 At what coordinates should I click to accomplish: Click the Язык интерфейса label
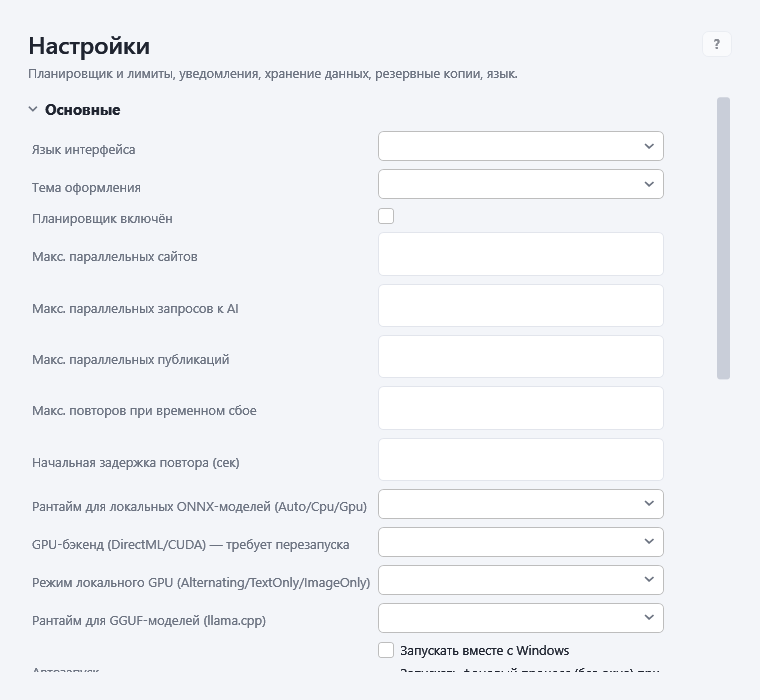(83, 150)
